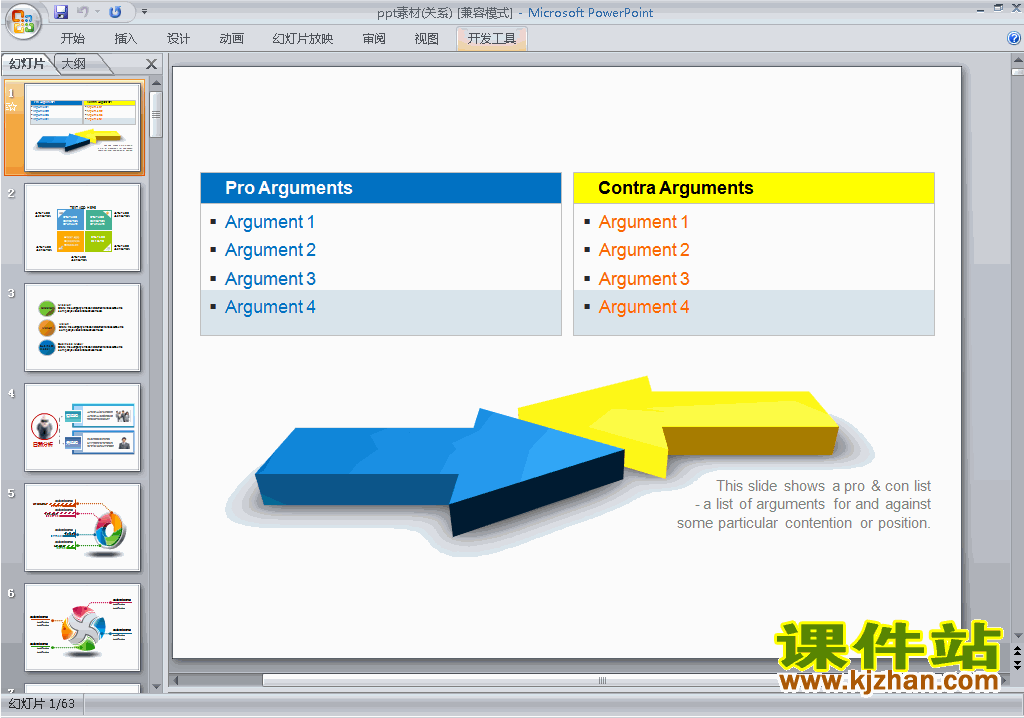The image size is (1024, 718).
Task: Minimize the PowerPoint window
Action: 980,9
